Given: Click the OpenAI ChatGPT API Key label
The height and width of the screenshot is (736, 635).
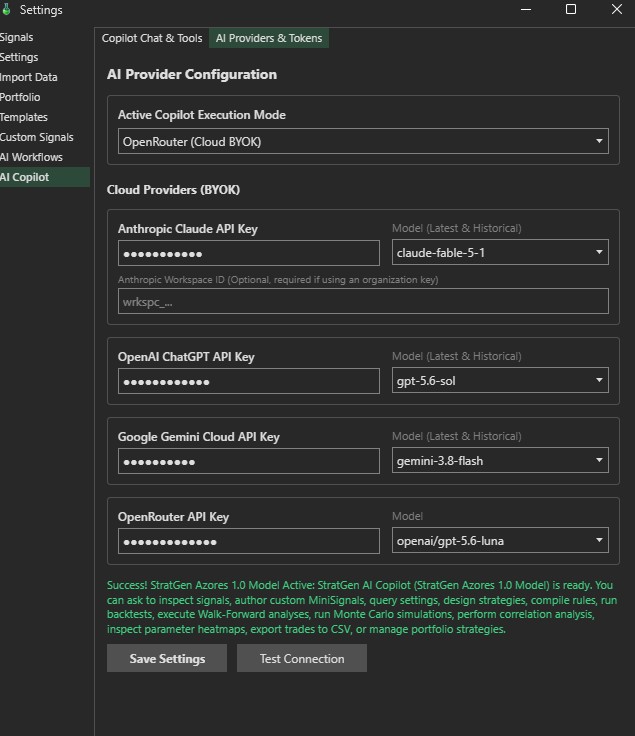Looking at the screenshot, I should tap(186, 357).
